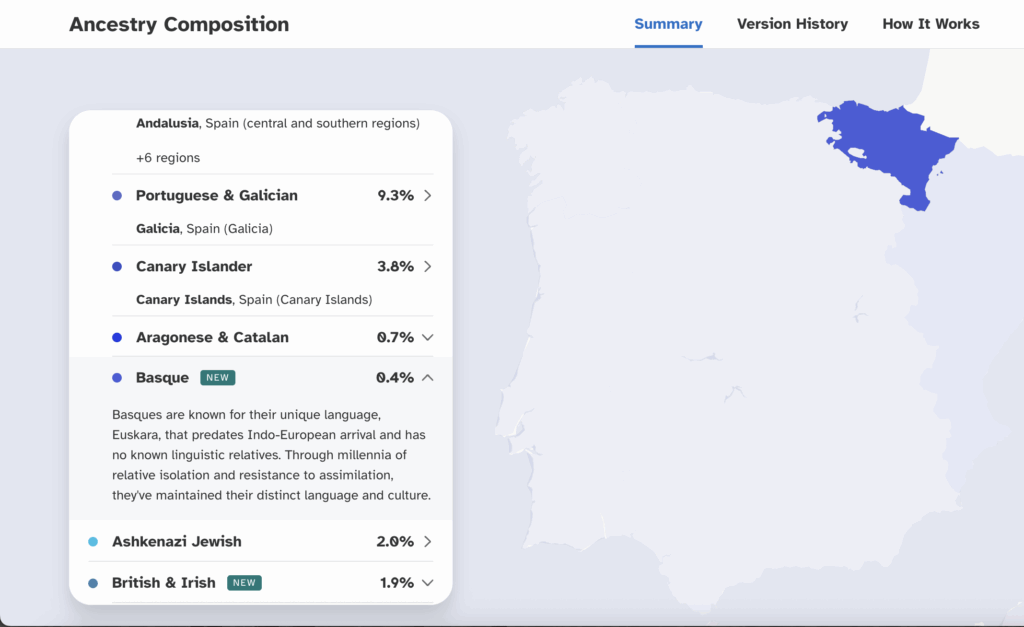1024x627 pixels.
Task: Open Ashkenazi Jewish details arrow
Action: click(x=428, y=542)
